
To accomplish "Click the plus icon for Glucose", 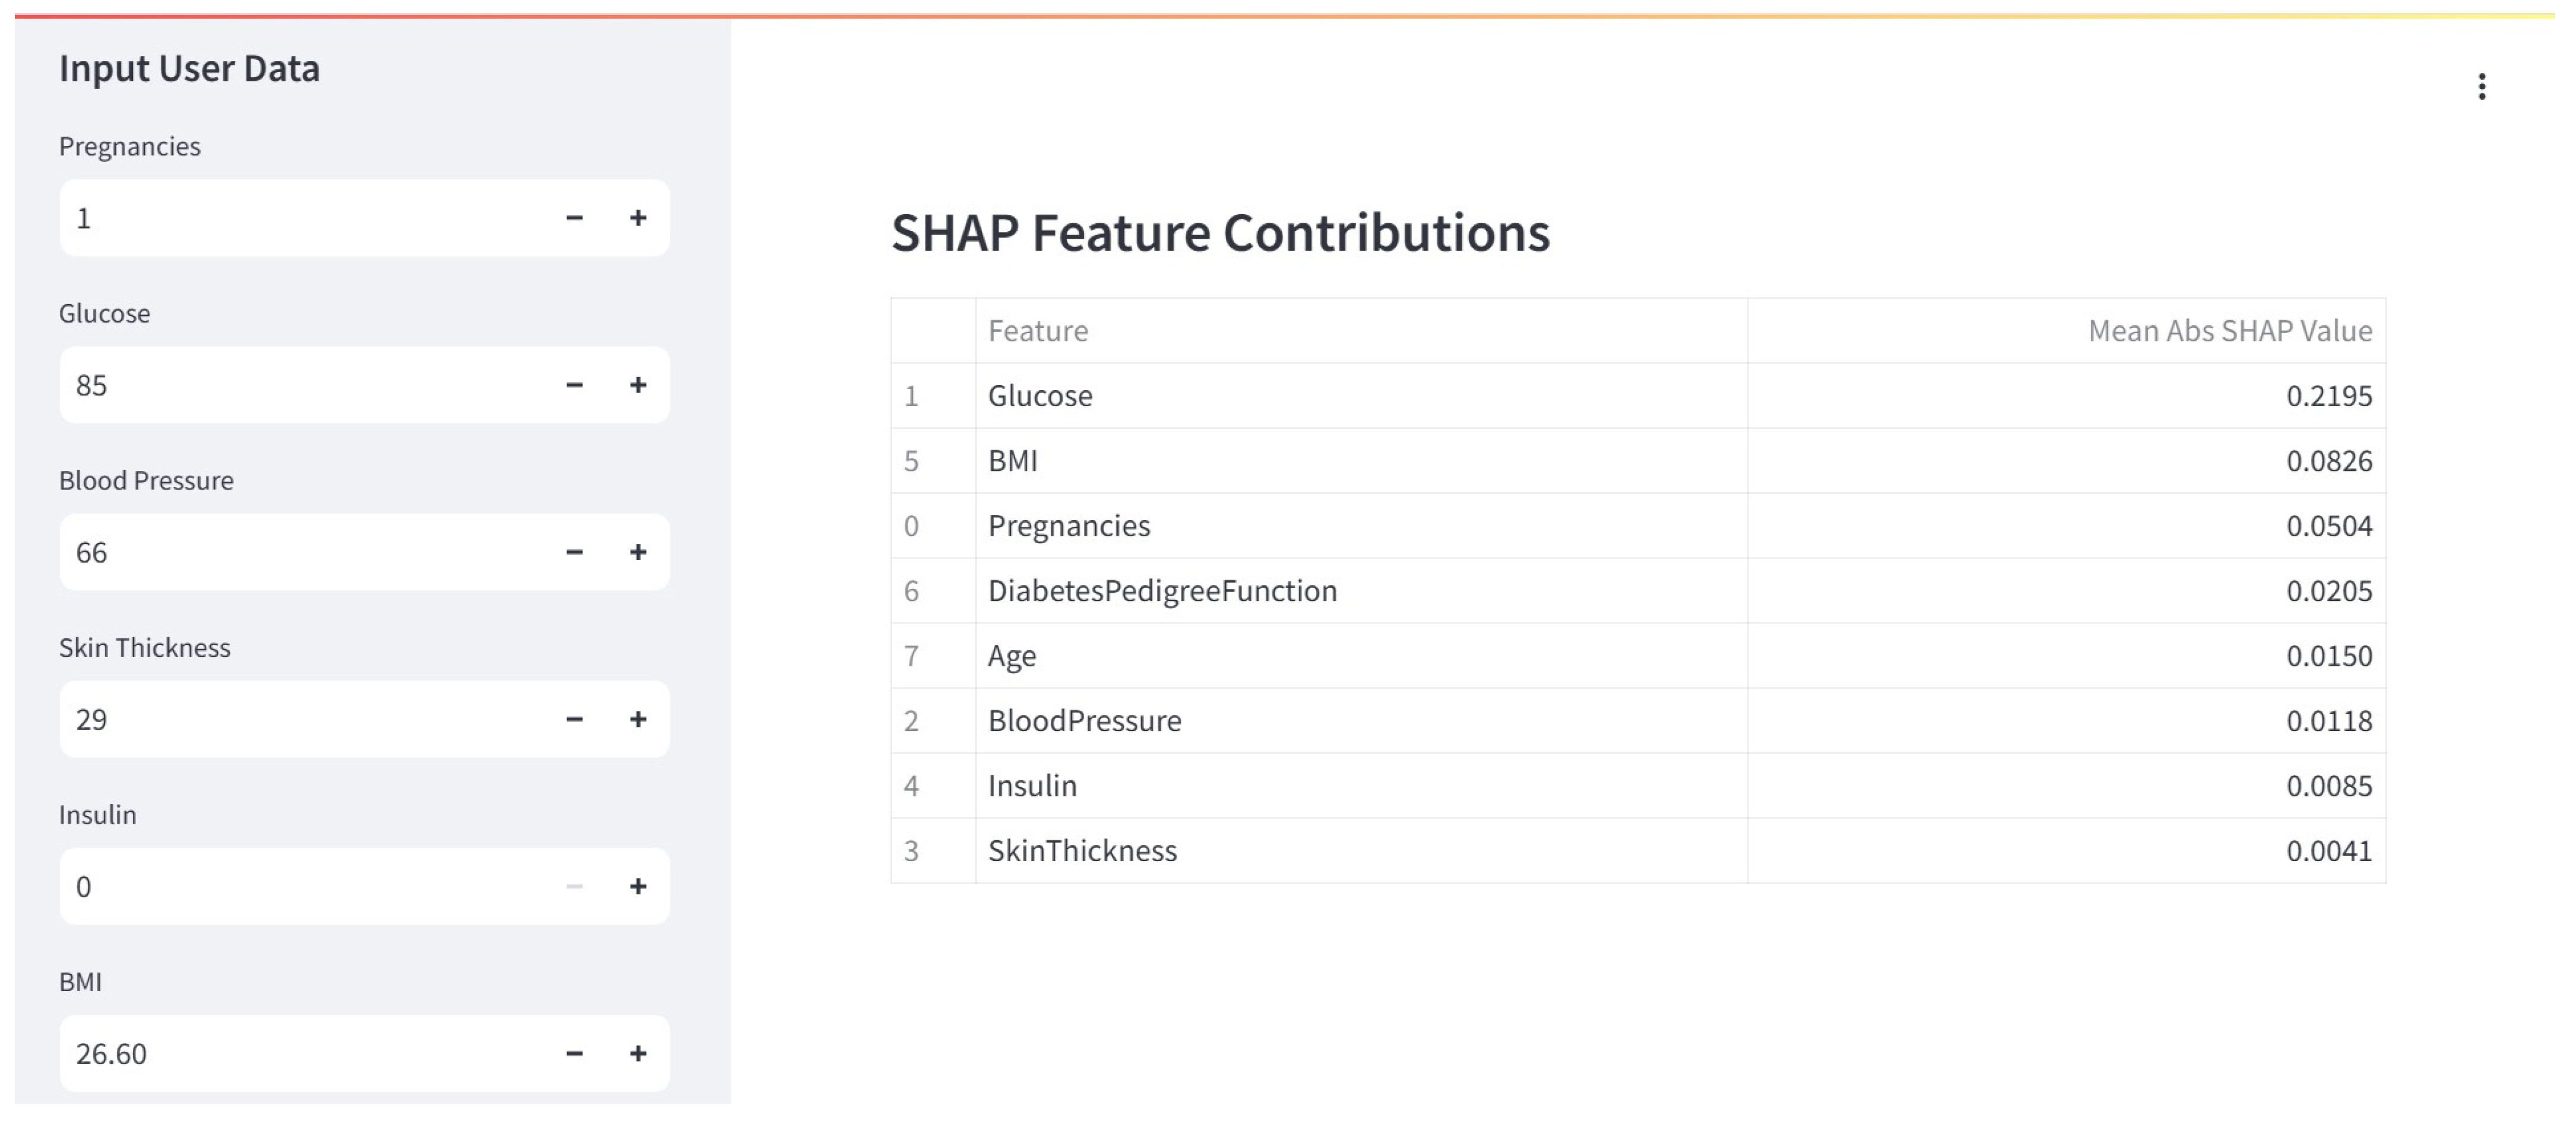I will [638, 385].
